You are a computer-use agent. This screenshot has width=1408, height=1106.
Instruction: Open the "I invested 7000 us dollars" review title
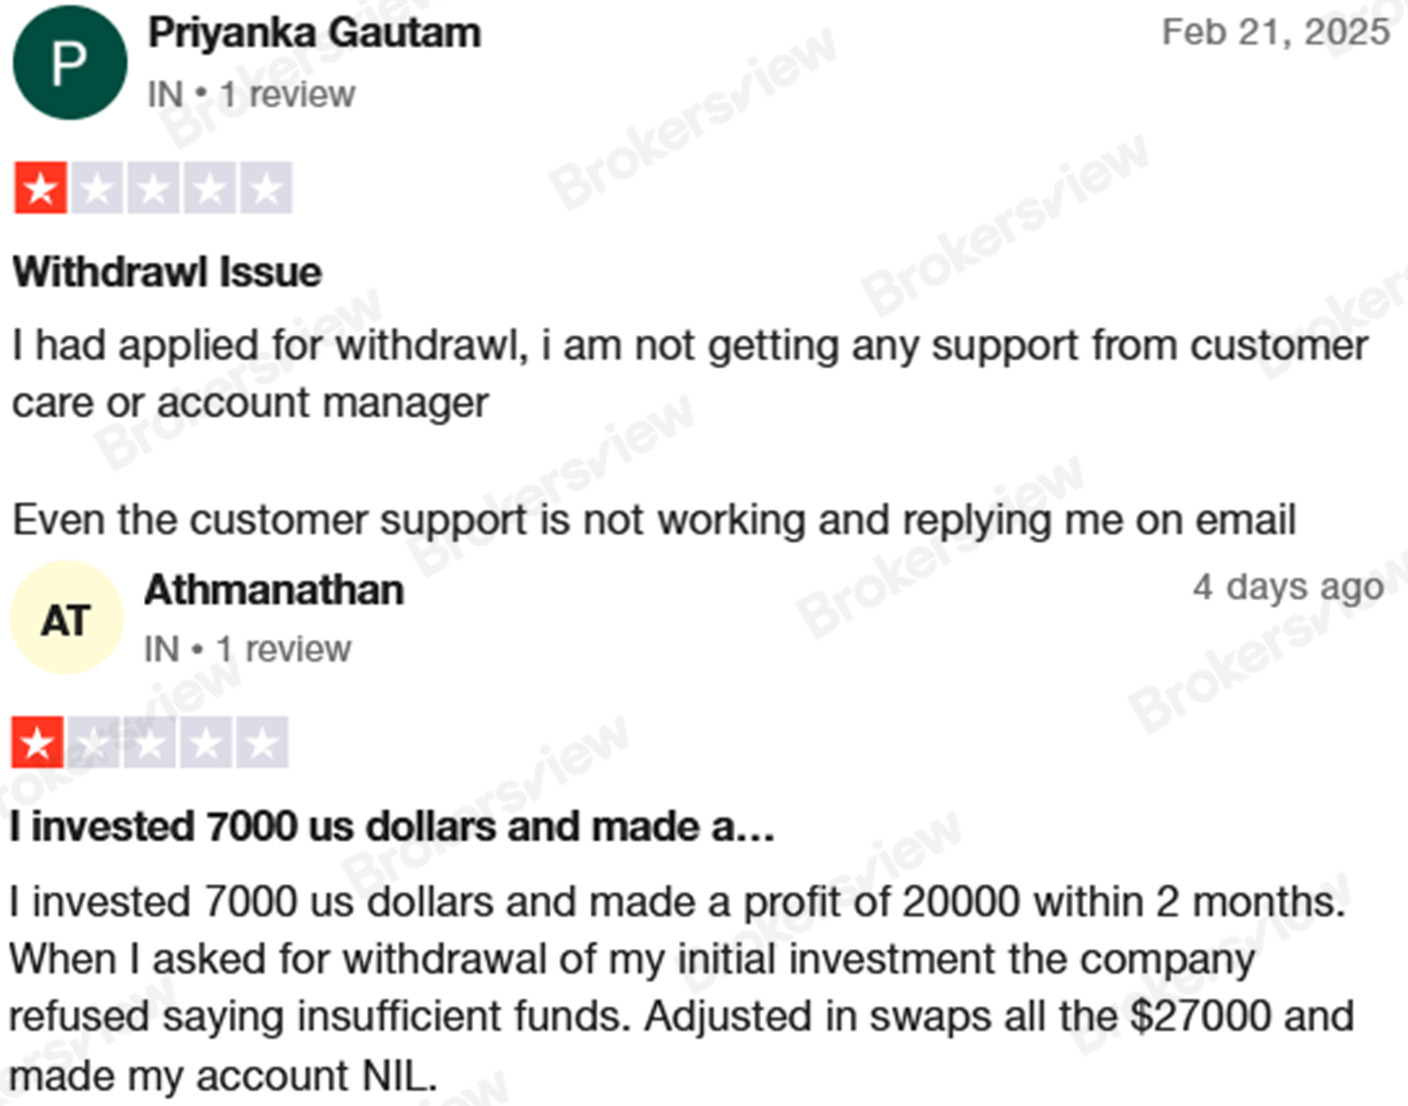click(x=391, y=827)
